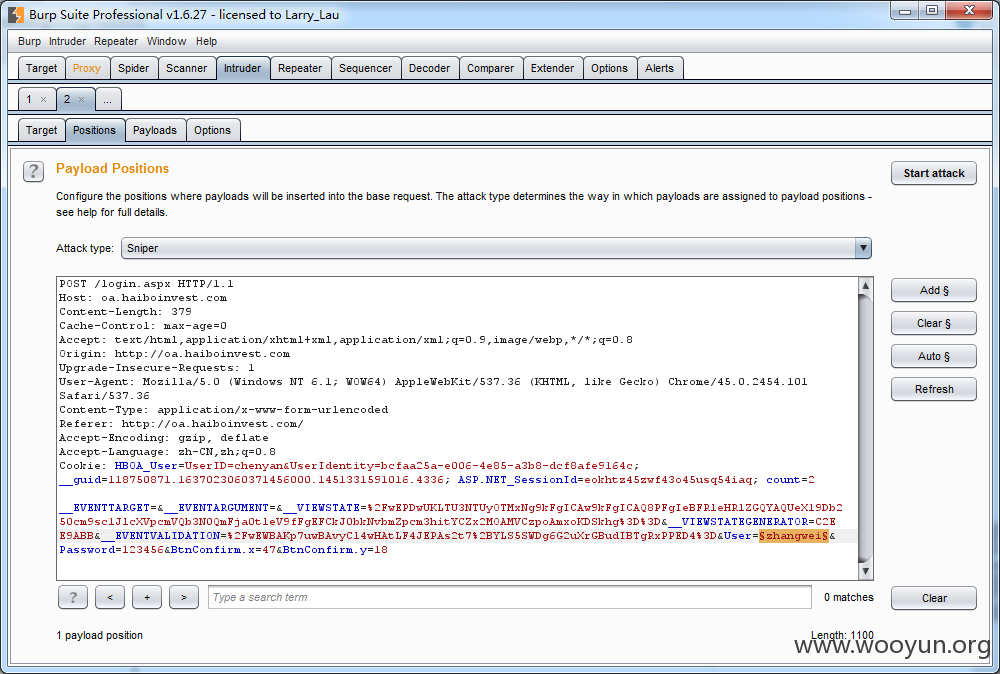Open the Window menu
The width and height of the screenshot is (1000, 674).
point(166,41)
